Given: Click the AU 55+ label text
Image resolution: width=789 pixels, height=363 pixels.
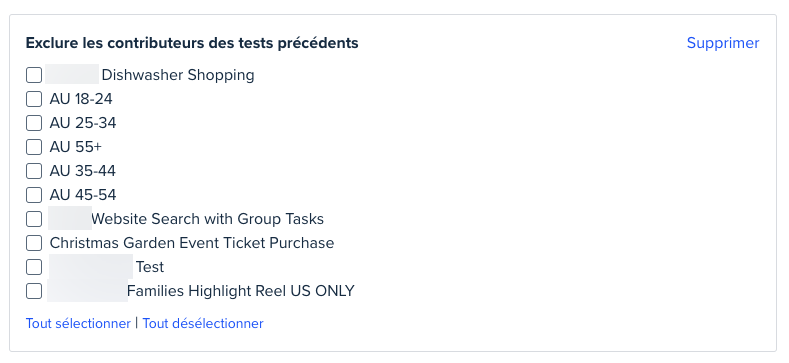Looking at the screenshot, I should coord(75,147).
